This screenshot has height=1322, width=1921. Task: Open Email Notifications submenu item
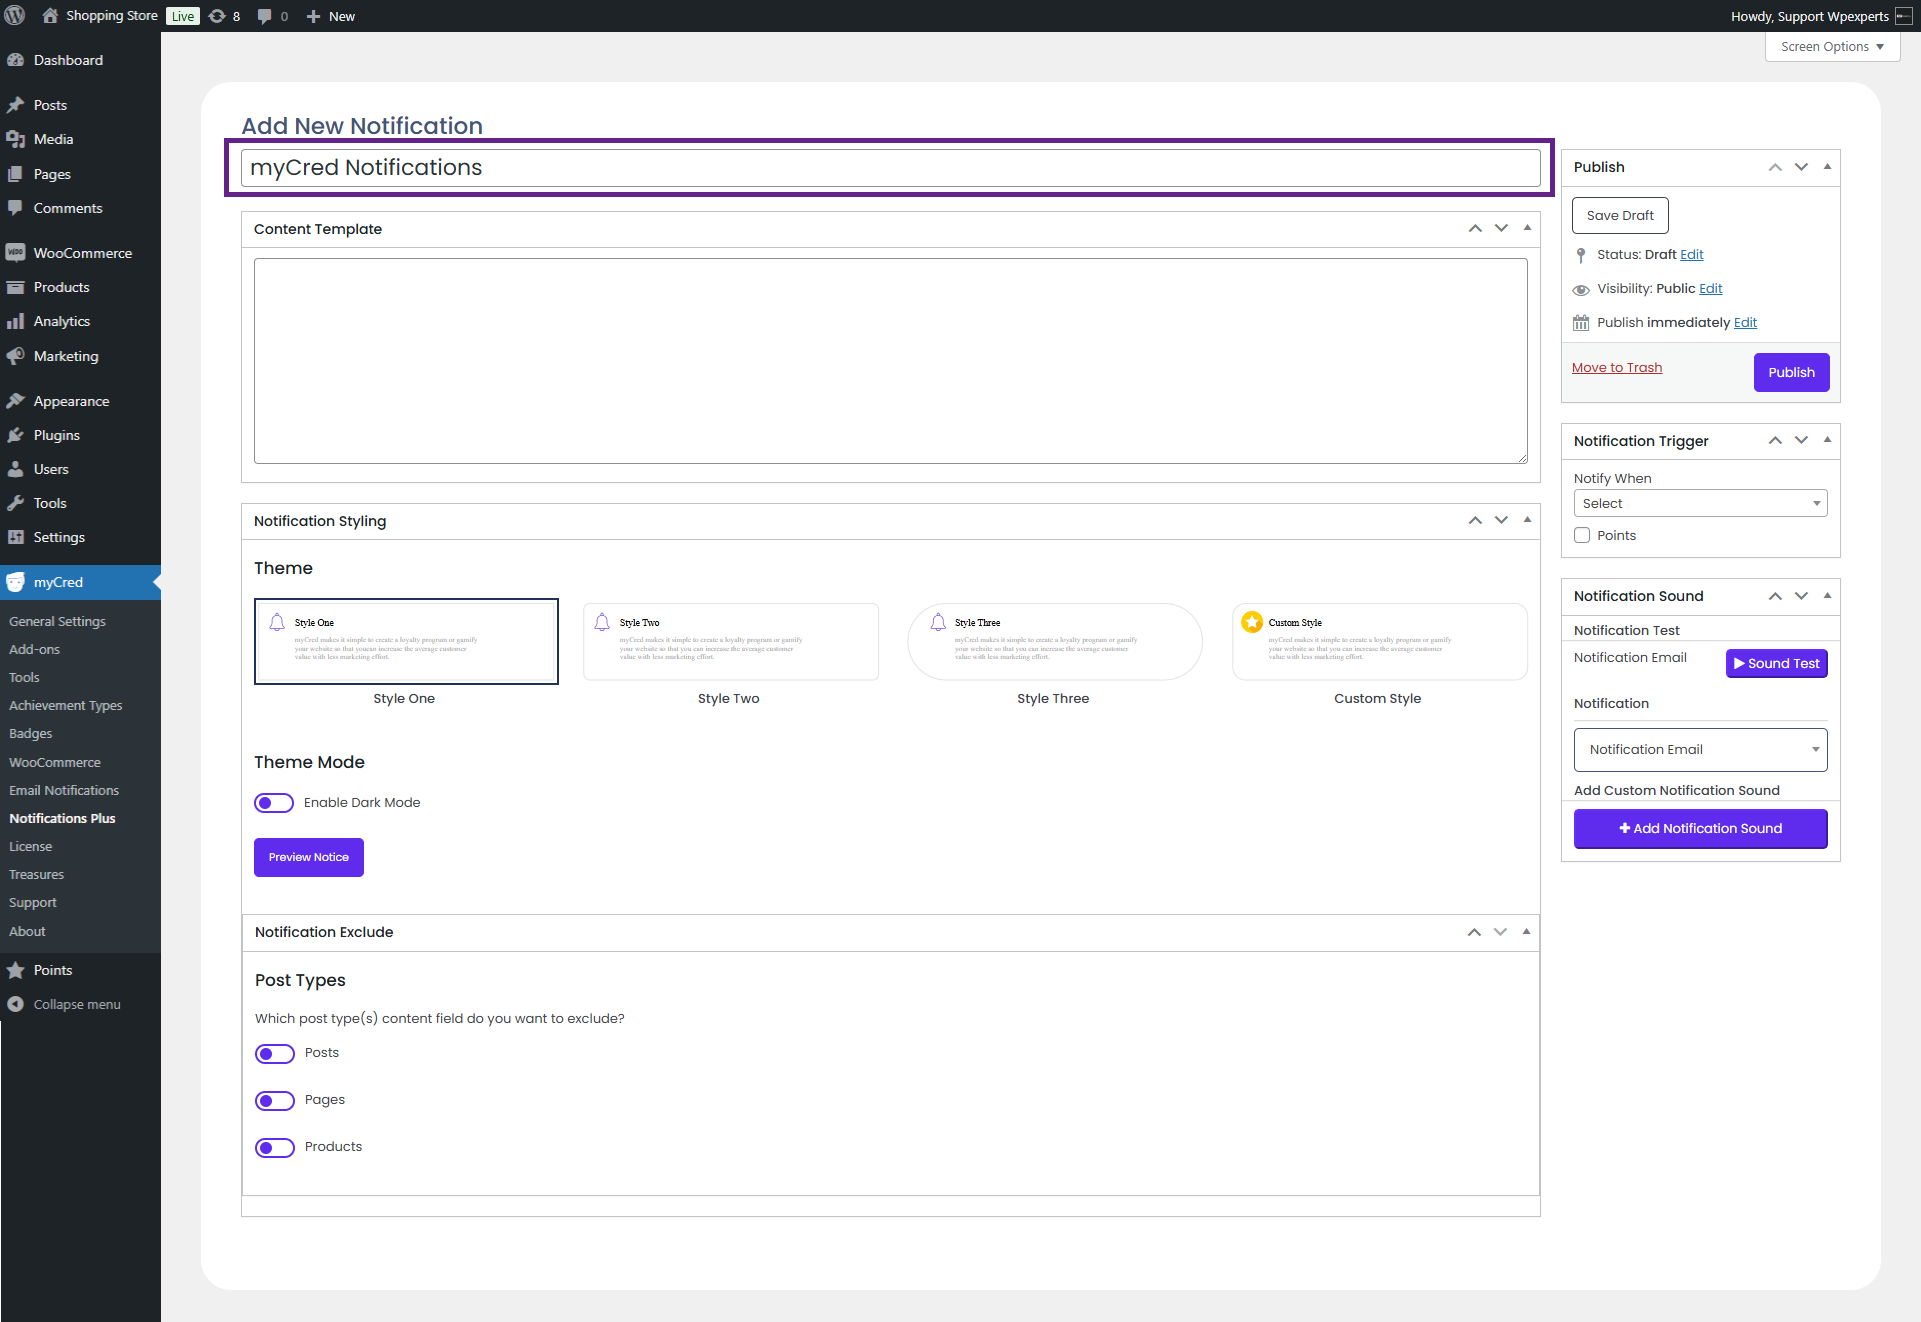[64, 790]
